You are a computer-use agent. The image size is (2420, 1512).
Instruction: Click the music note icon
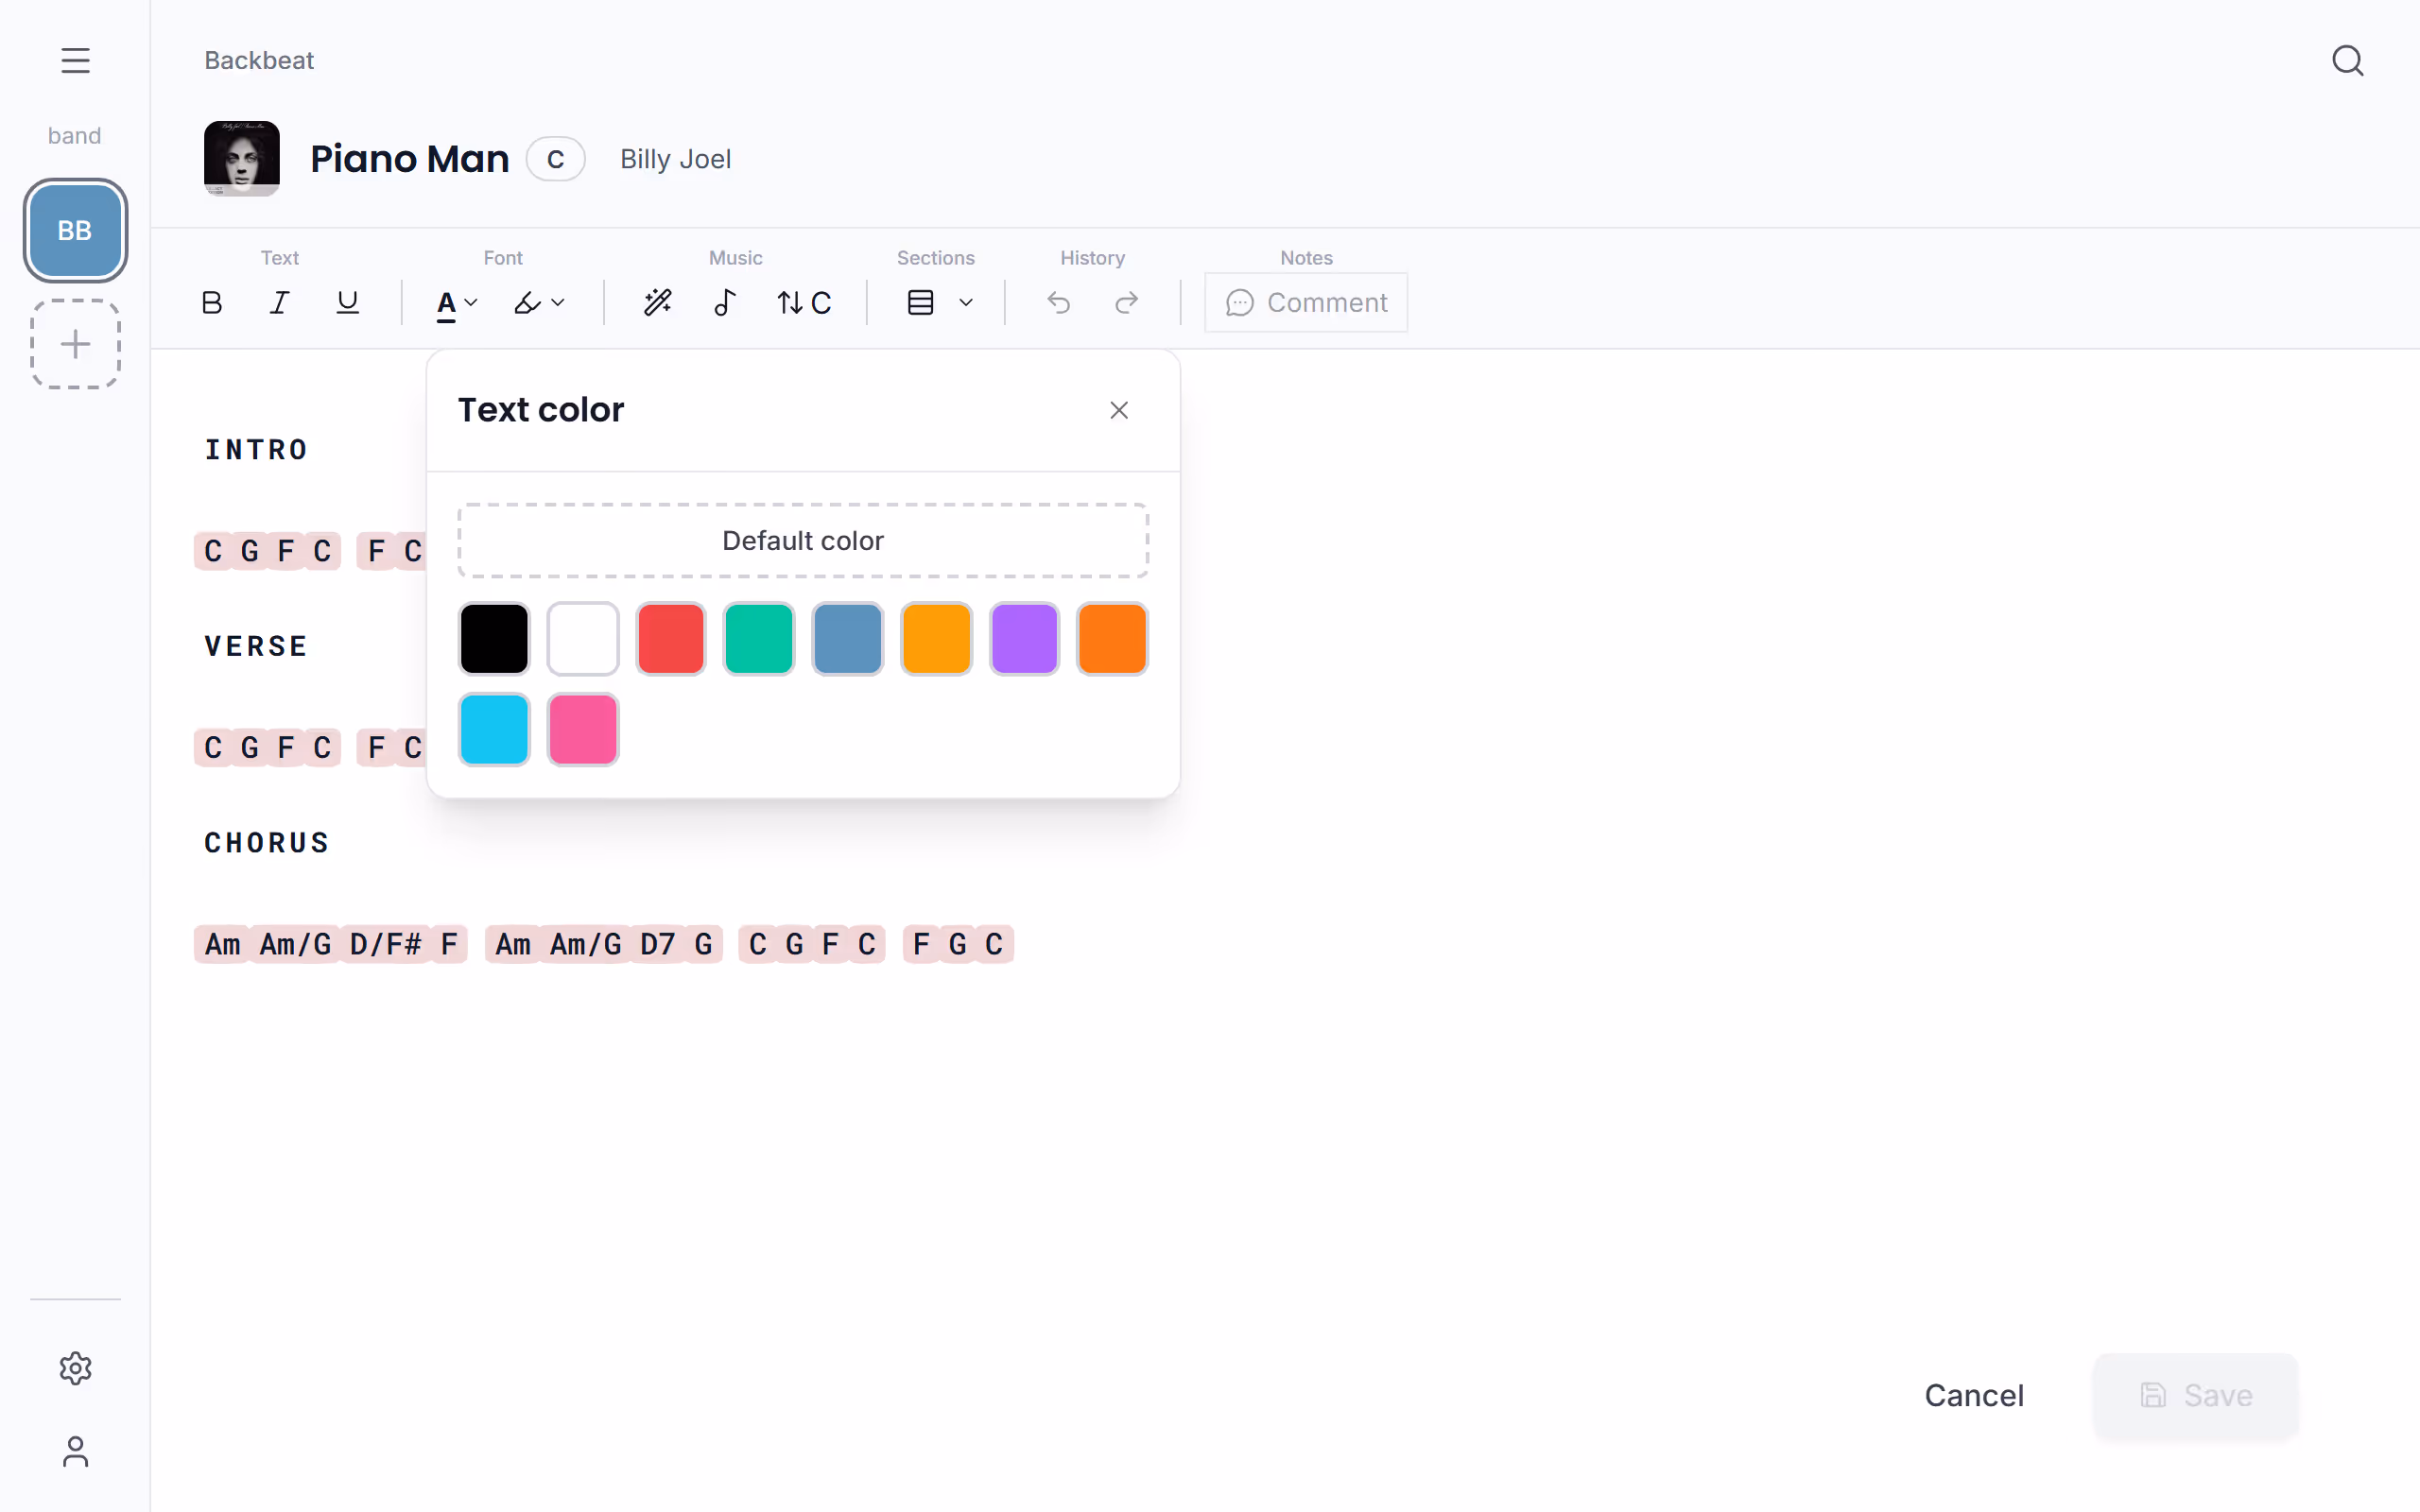tap(725, 302)
